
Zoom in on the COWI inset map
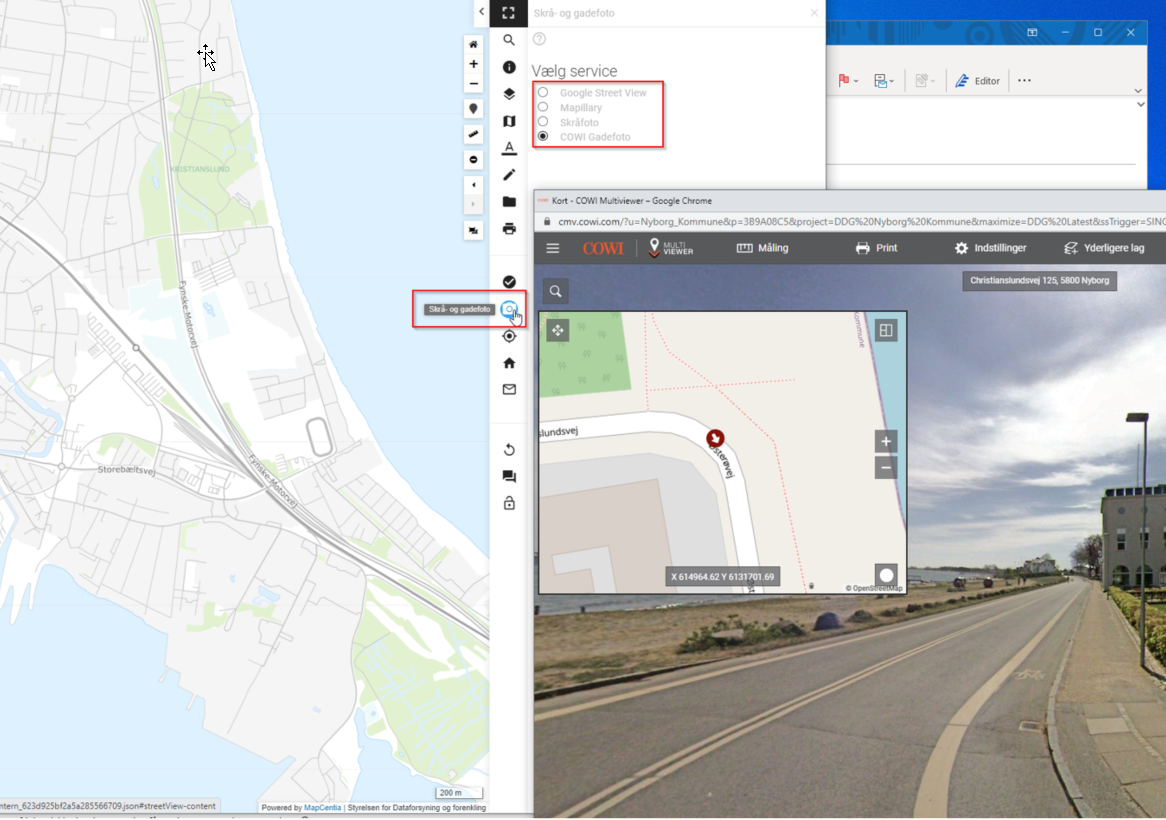click(885, 441)
